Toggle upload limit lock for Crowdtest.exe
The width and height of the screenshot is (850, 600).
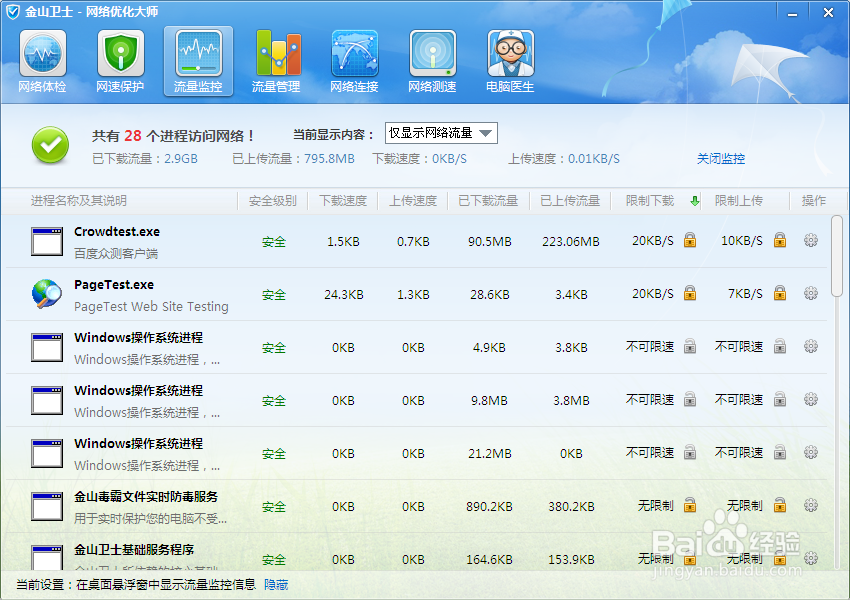(780, 240)
